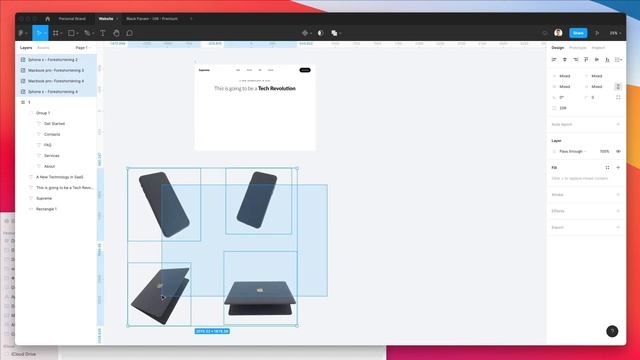Image resolution: width=640 pixels, height=360 pixels.
Task: Click the Boolean union icon
Action: point(334,33)
